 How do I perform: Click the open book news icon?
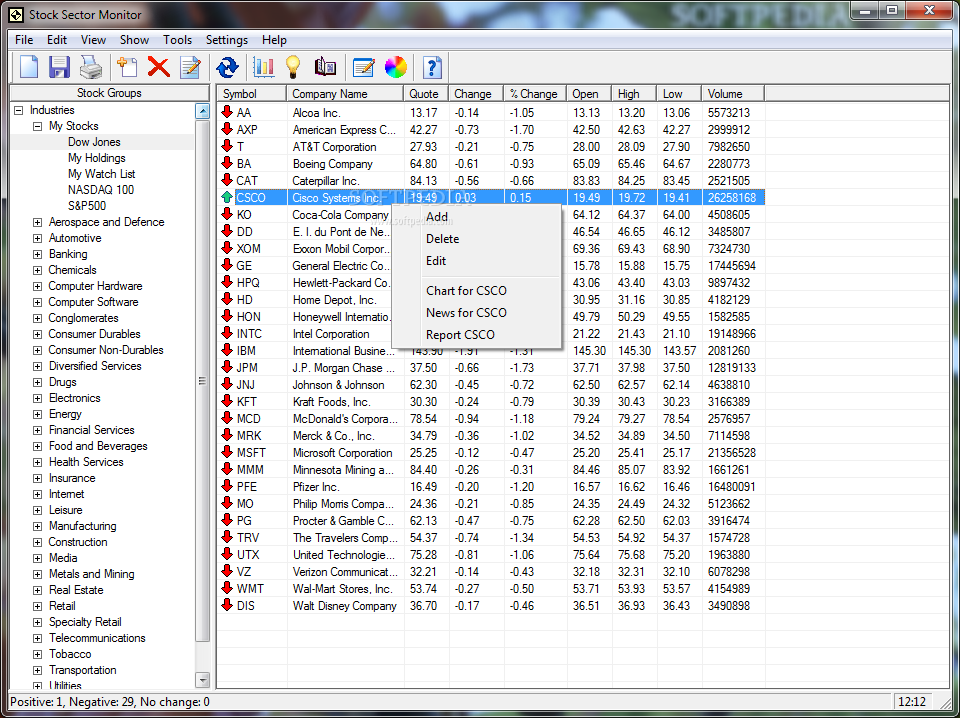325,67
